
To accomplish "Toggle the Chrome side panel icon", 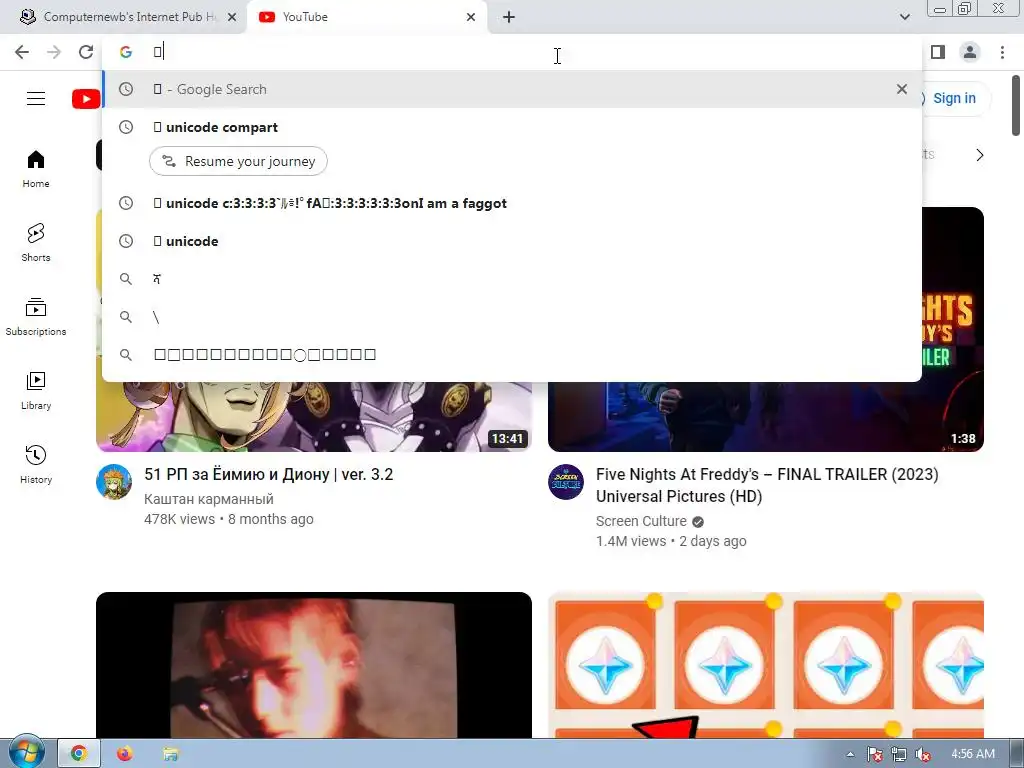I will pyautogui.click(x=938, y=52).
